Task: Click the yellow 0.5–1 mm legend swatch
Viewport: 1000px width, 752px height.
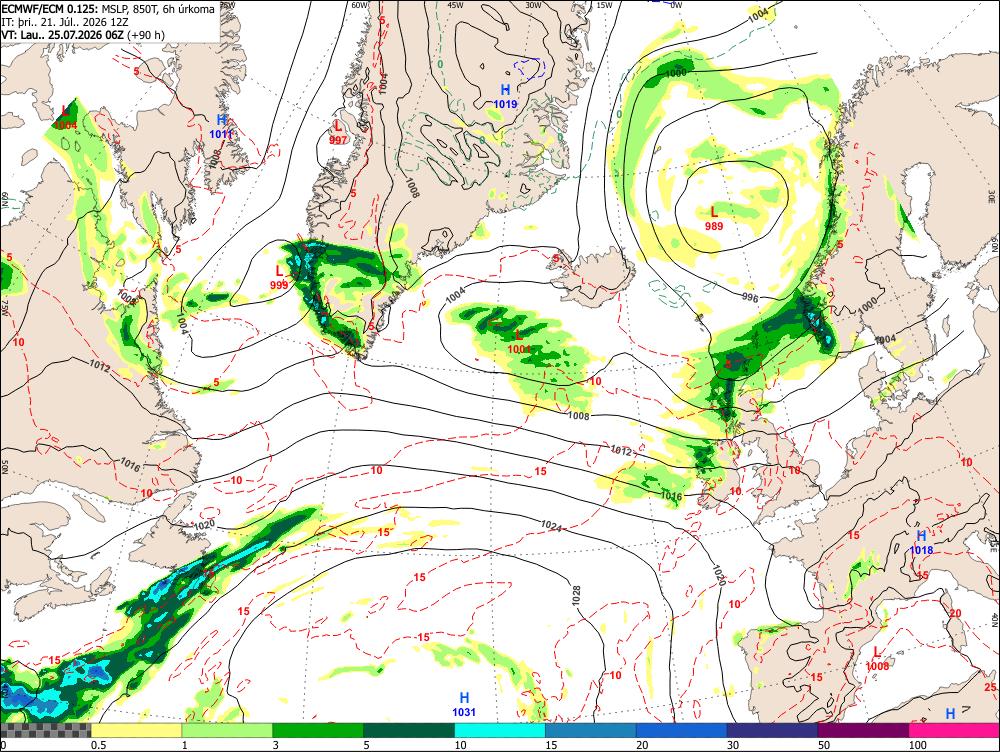Action: [136, 730]
